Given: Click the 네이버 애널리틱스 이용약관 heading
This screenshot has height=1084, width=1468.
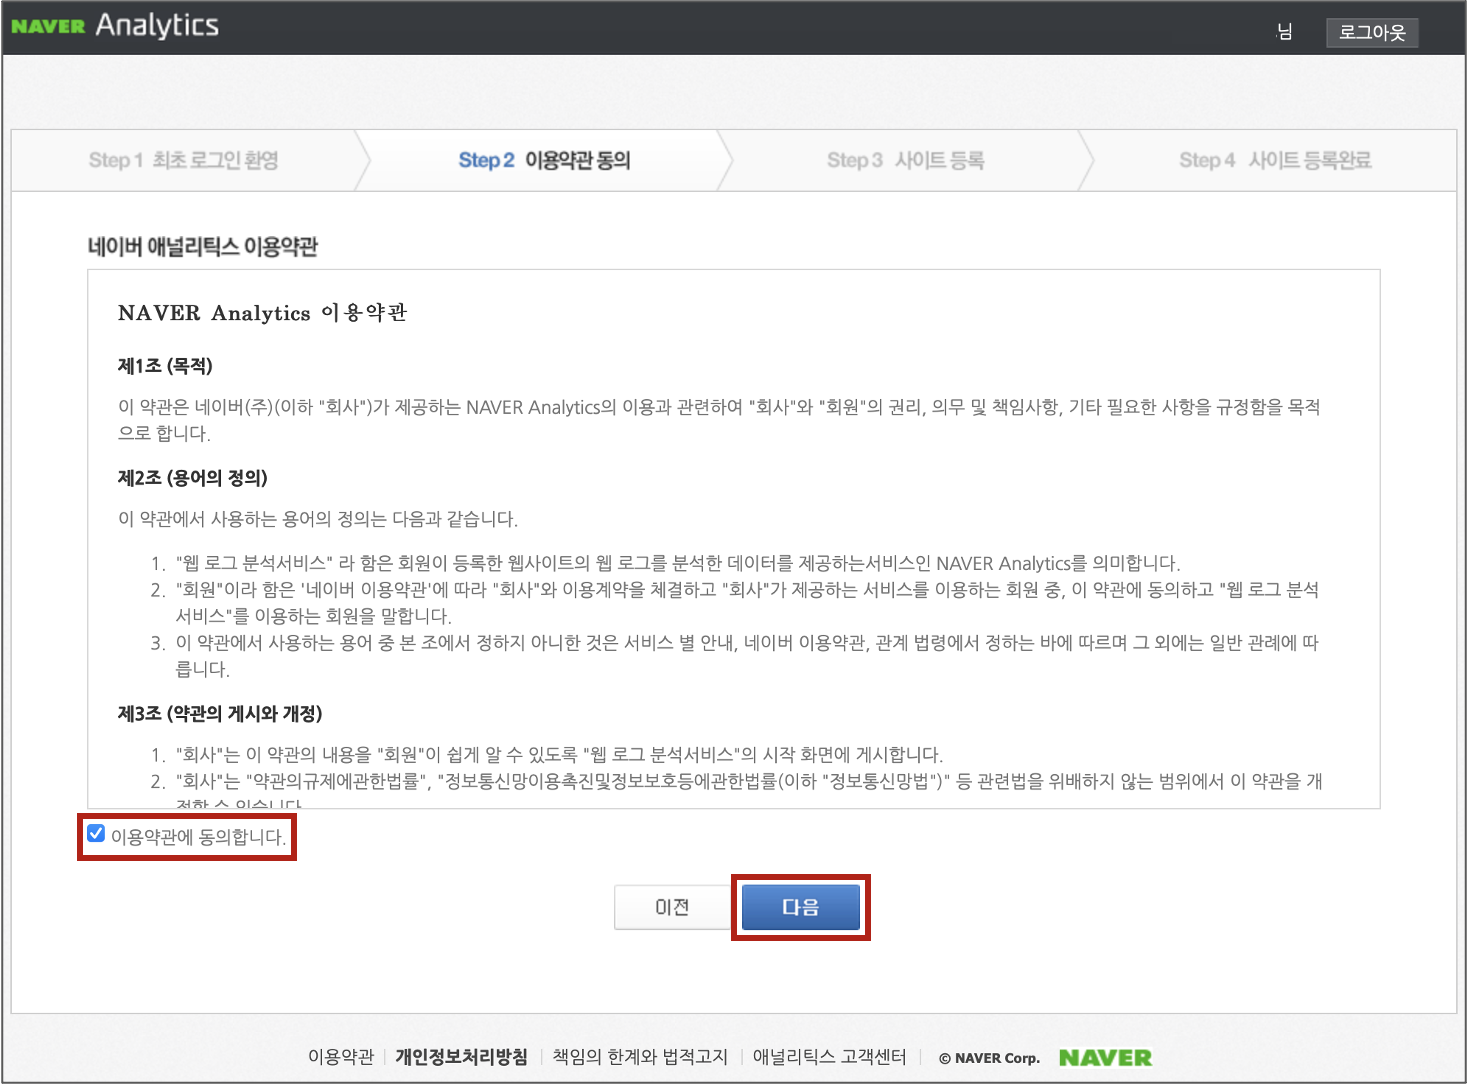Looking at the screenshot, I should pos(203,247).
